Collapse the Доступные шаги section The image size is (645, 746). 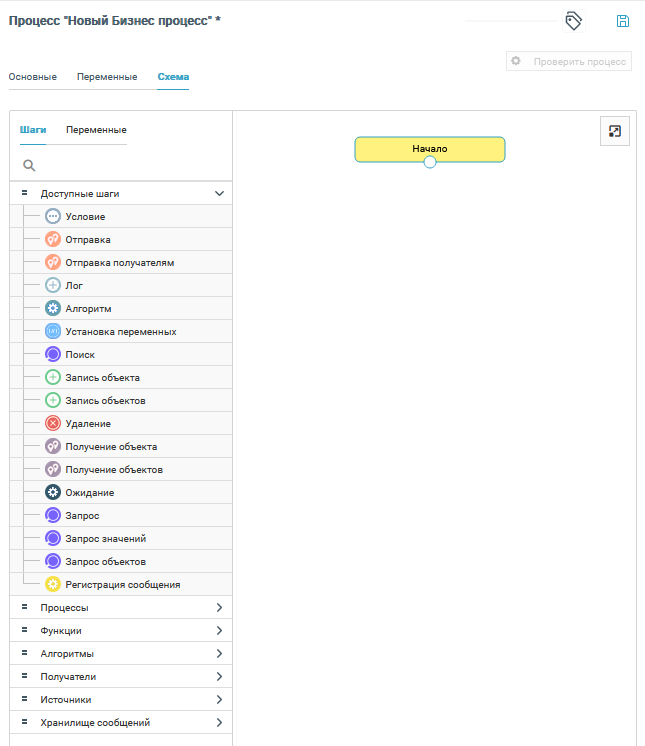pyautogui.click(x=219, y=193)
